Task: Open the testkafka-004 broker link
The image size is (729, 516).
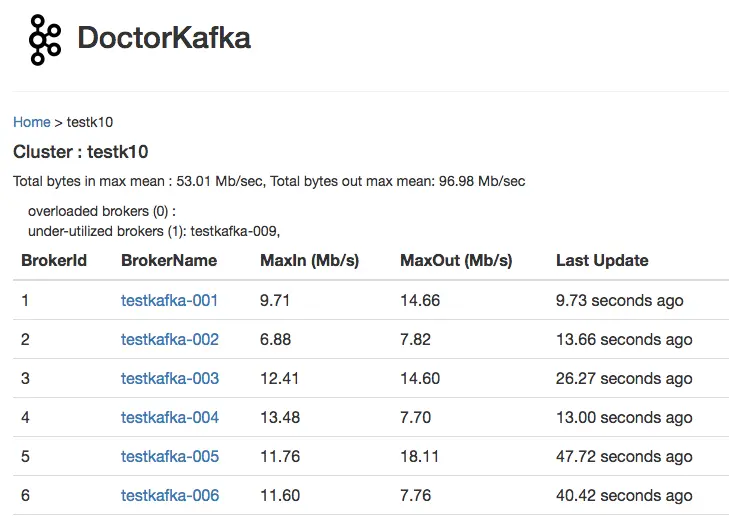Action: click(169, 417)
